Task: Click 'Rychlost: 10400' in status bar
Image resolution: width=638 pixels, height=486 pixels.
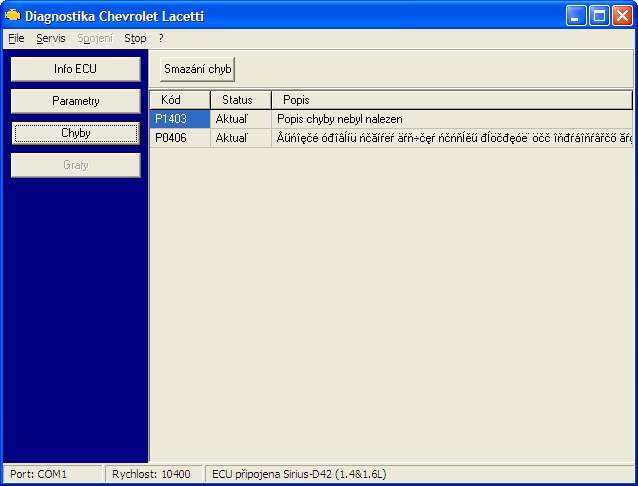Action: tap(151, 474)
